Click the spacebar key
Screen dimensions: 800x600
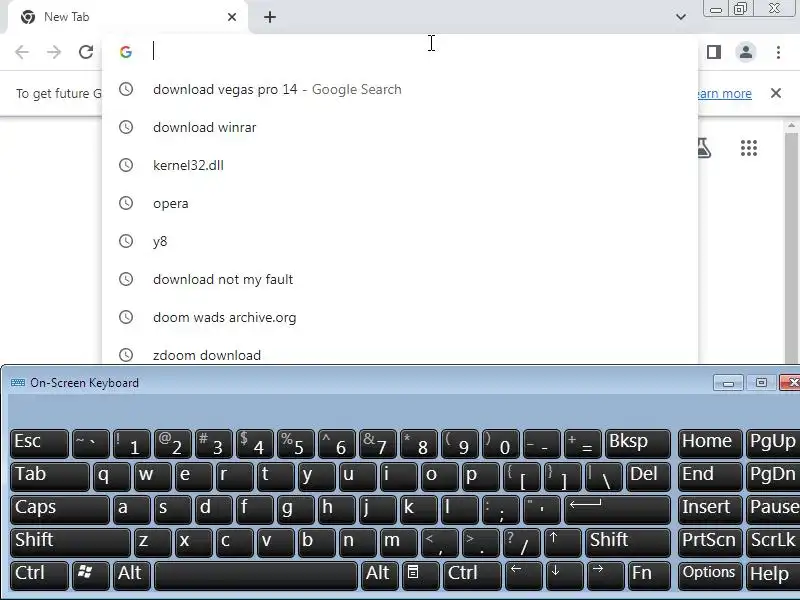pos(256,576)
